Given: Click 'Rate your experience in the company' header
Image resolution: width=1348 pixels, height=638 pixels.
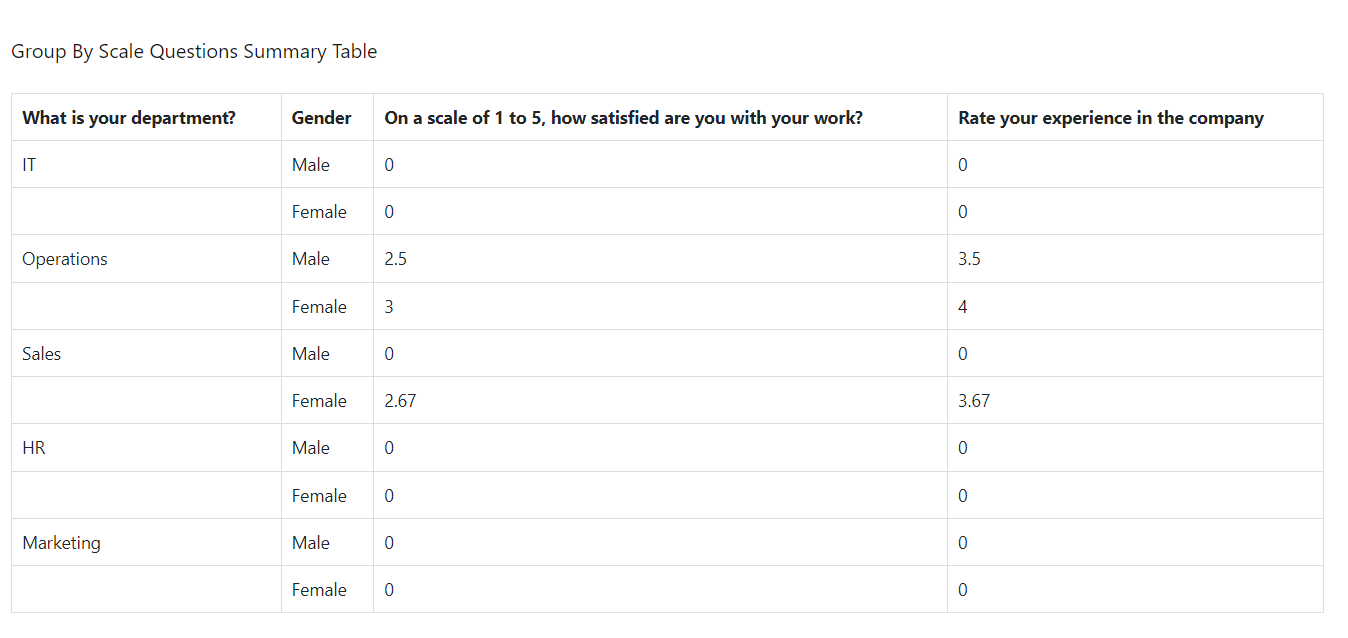Looking at the screenshot, I should pyautogui.click(x=1110, y=118).
